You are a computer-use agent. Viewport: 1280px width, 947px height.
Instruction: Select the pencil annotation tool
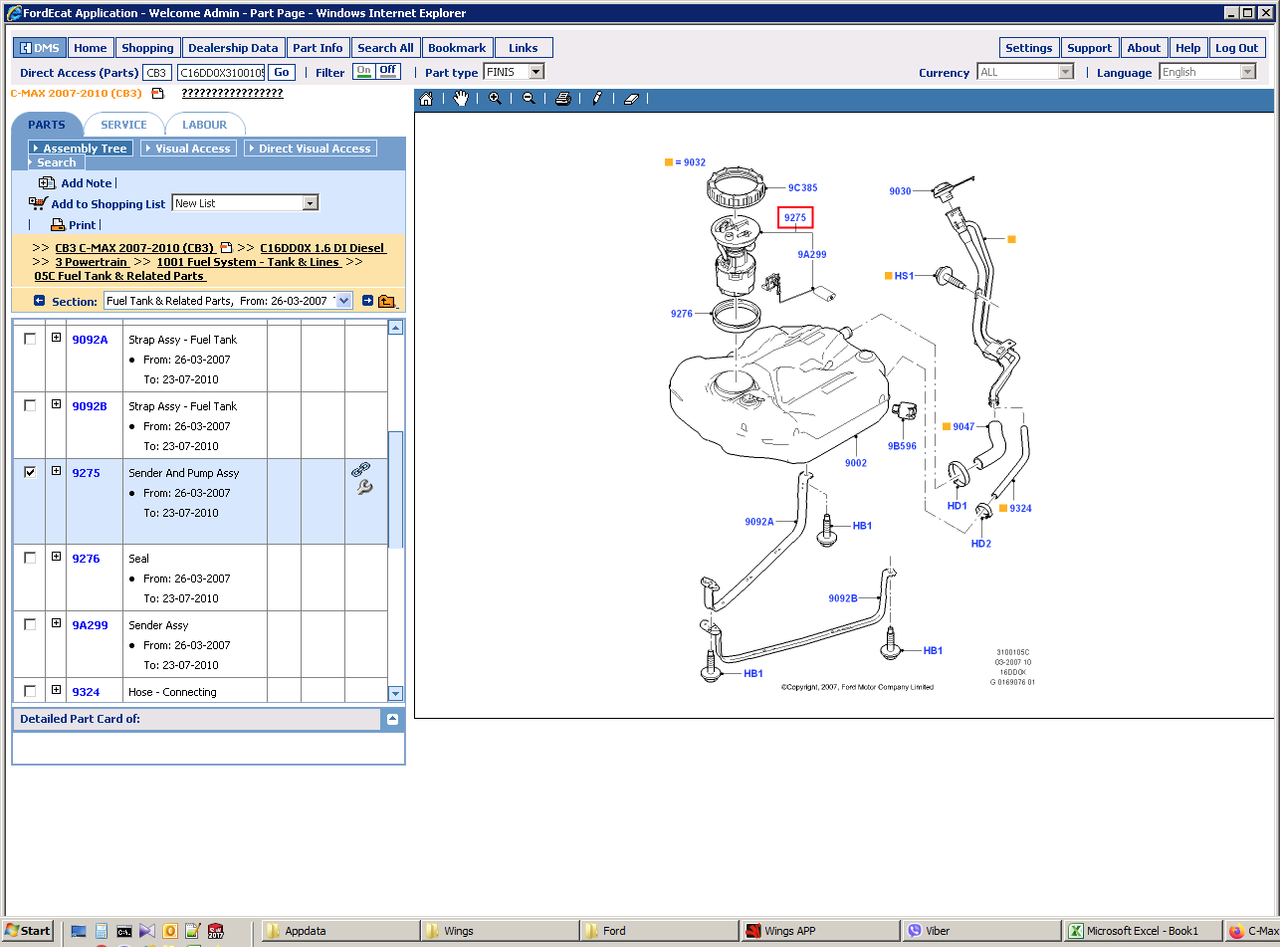[x=597, y=98]
